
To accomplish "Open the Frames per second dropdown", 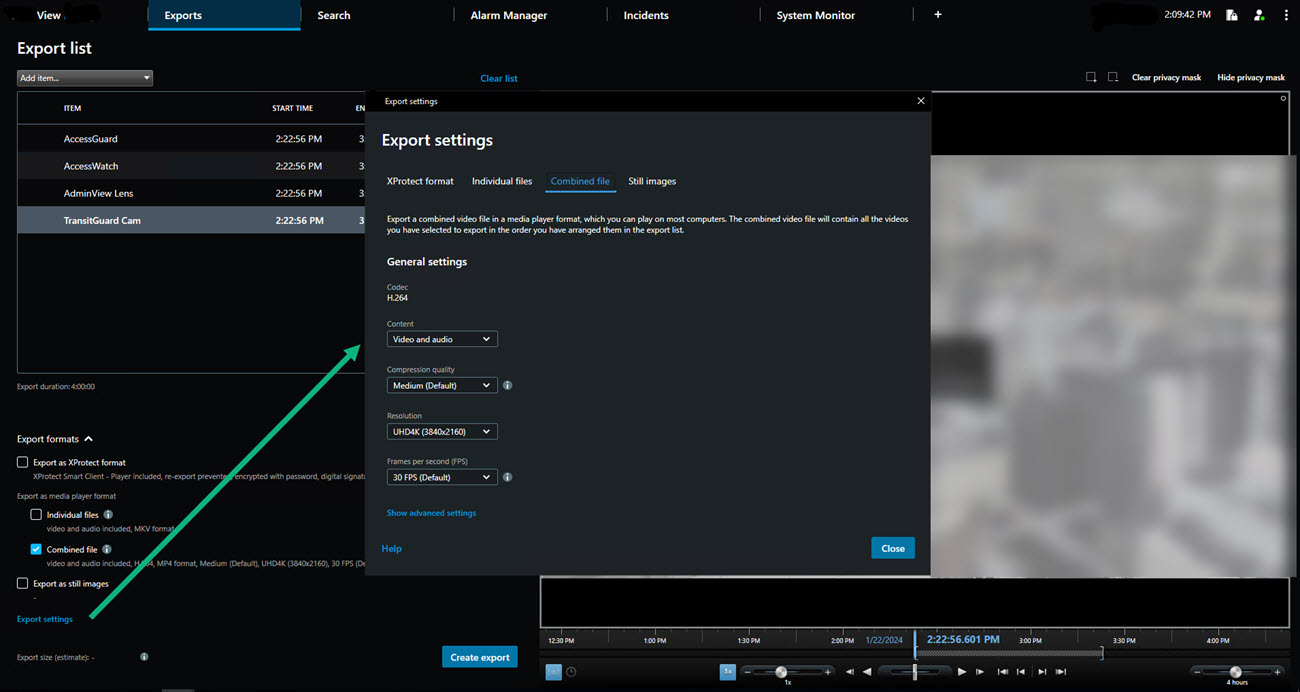I will coord(441,477).
